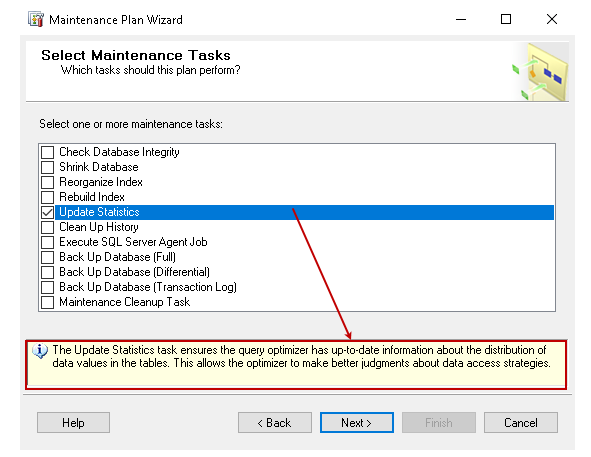Enable the Check Database Integrity checkbox
The height and width of the screenshot is (457, 591).
point(47,152)
